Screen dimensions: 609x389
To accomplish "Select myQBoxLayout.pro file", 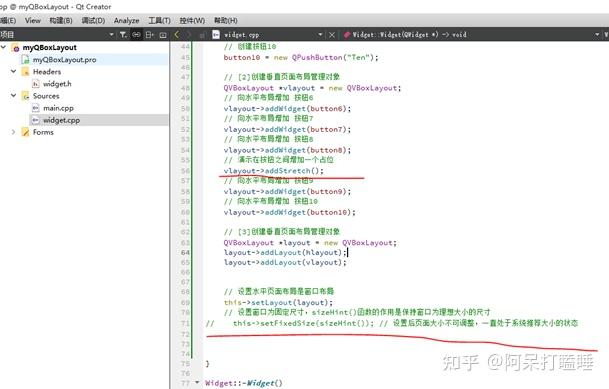I will coord(64,60).
